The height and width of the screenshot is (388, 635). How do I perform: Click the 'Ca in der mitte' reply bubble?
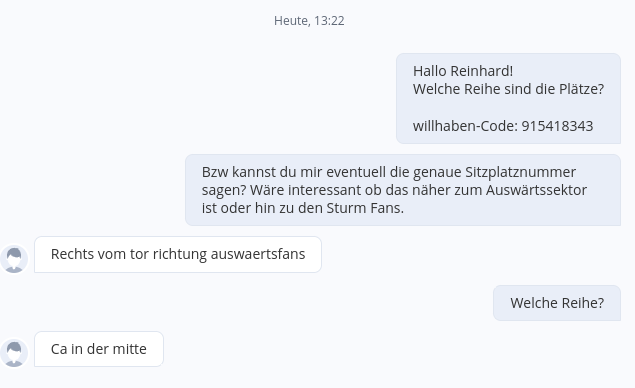(x=99, y=349)
